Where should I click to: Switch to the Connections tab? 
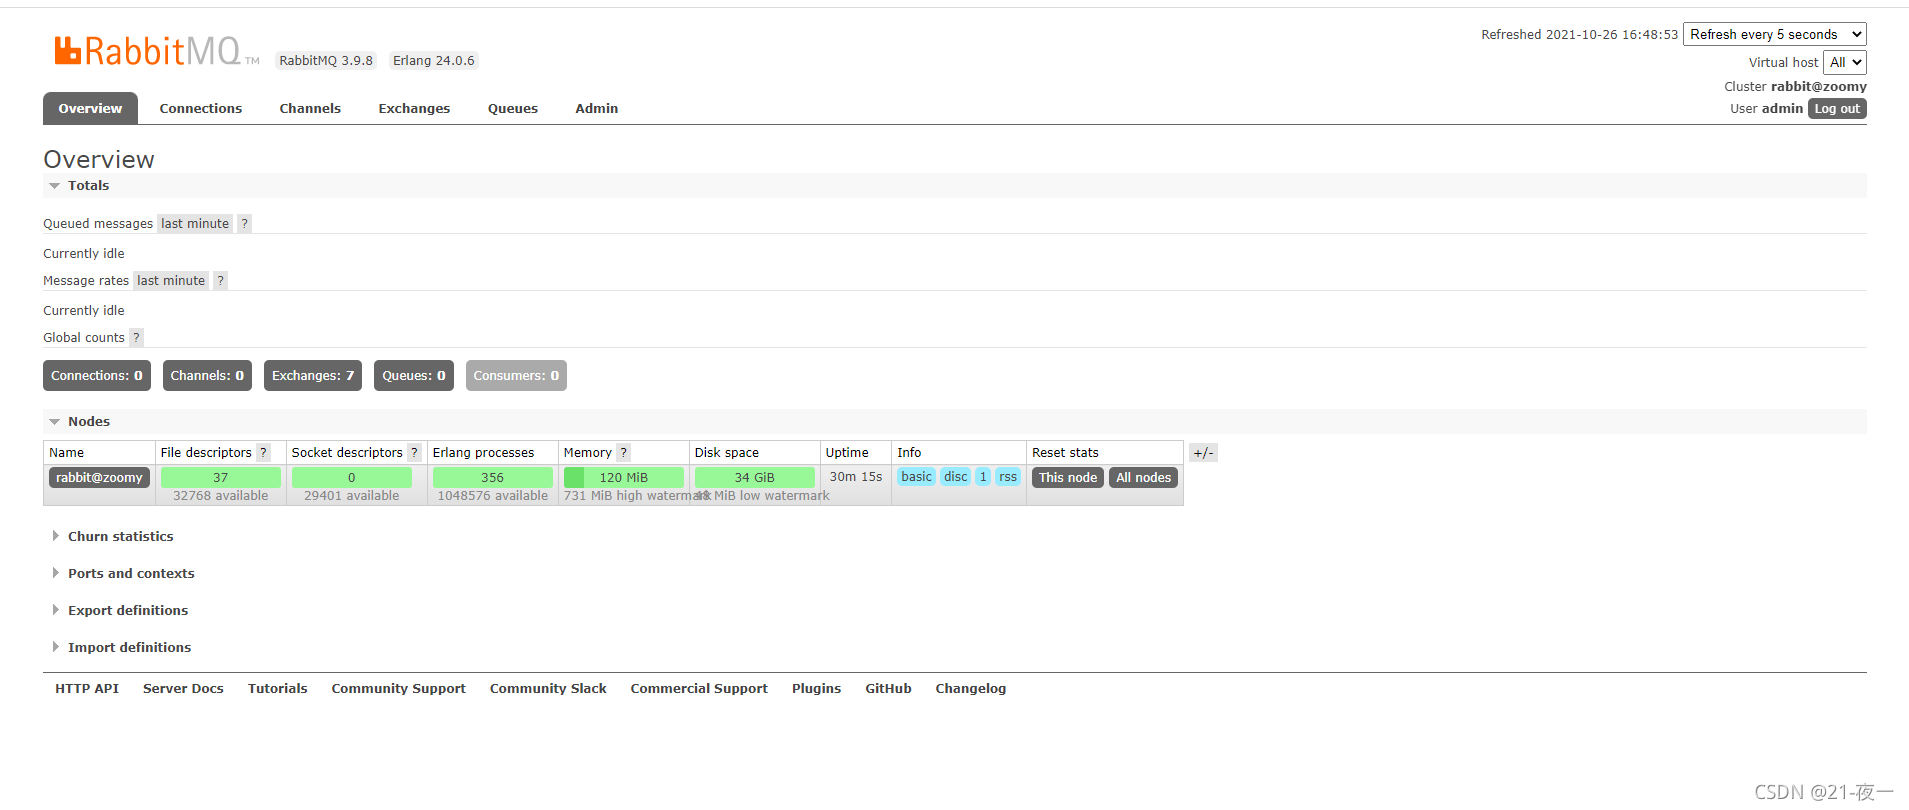(x=201, y=108)
